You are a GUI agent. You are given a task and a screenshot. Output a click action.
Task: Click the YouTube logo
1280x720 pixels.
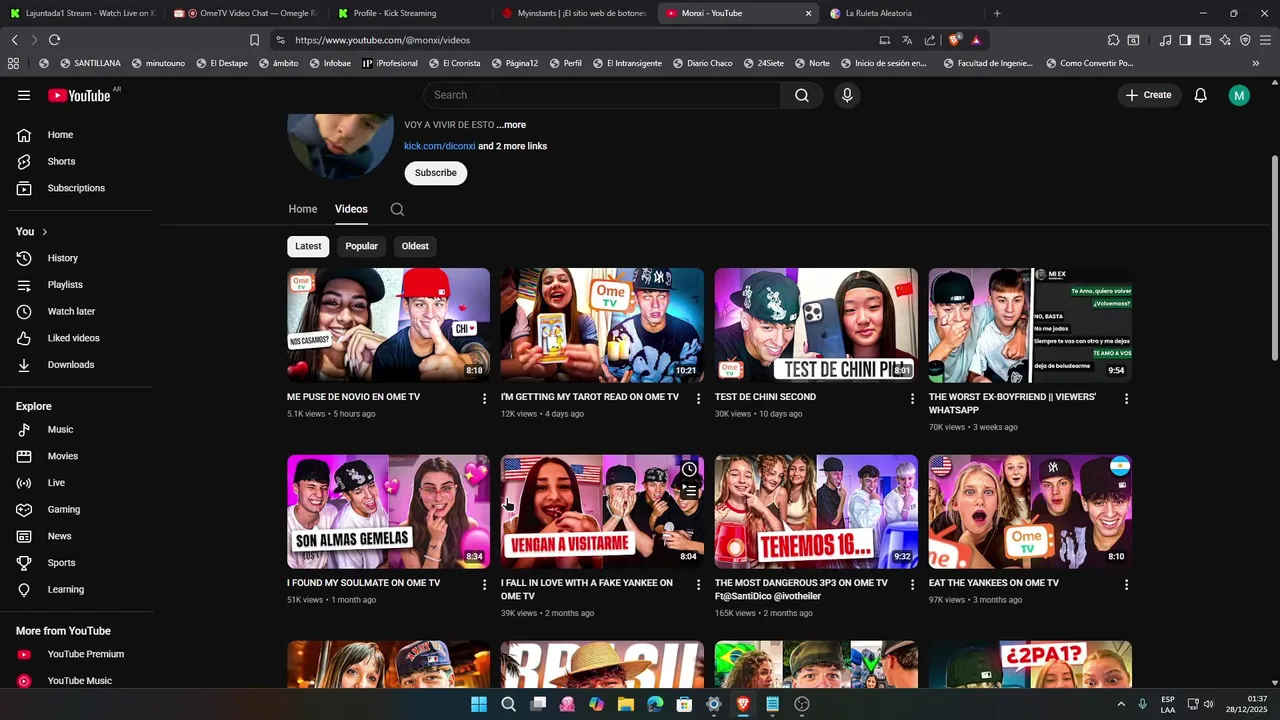pos(79,95)
